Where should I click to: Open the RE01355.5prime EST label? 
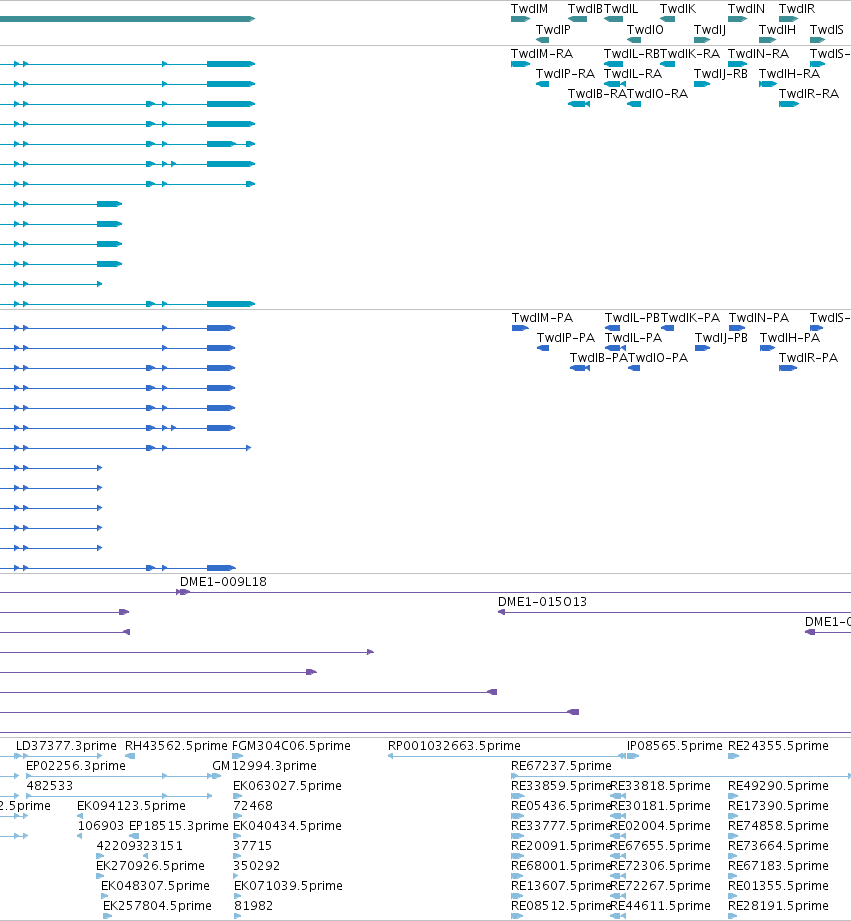pos(778,885)
